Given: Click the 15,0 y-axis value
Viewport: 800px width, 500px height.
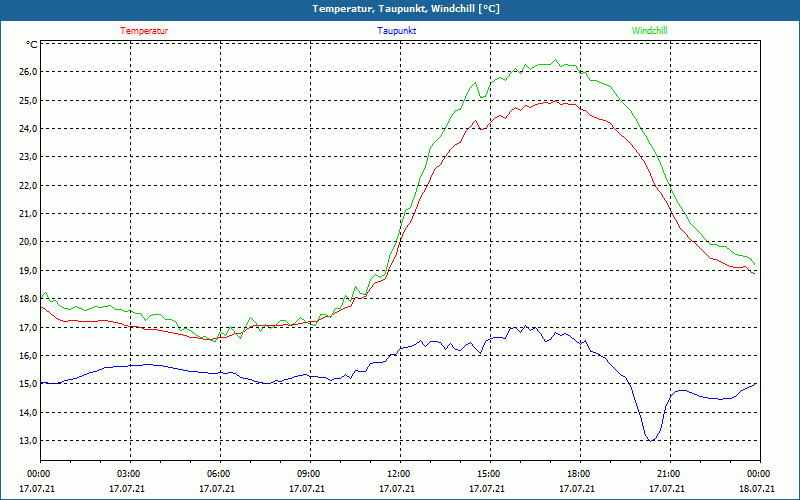Looking at the screenshot, I should click(27, 384).
